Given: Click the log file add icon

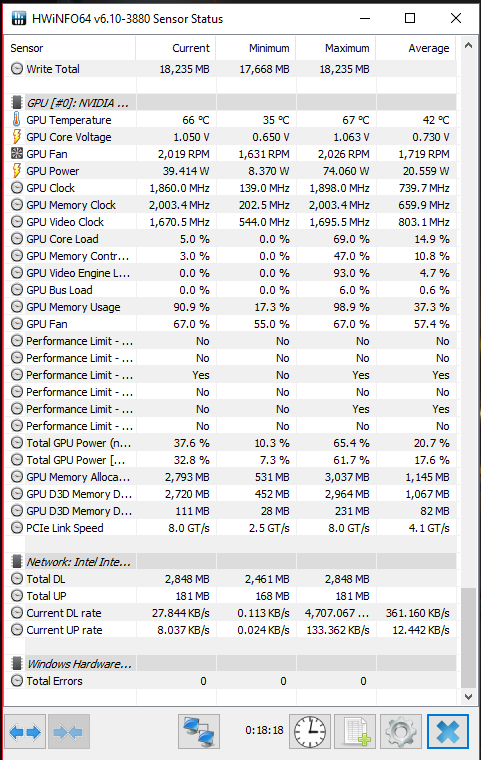Looking at the screenshot, I should [x=355, y=732].
